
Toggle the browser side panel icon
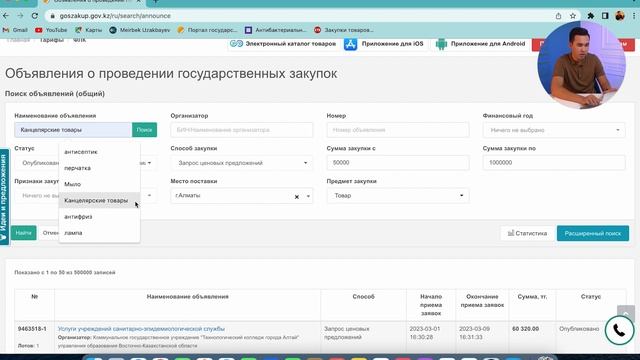click(605, 16)
